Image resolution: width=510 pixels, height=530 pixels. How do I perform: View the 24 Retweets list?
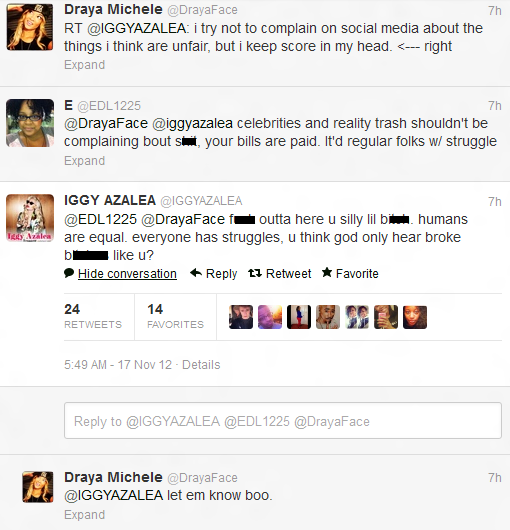pyautogui.click(x=93, y=316)
